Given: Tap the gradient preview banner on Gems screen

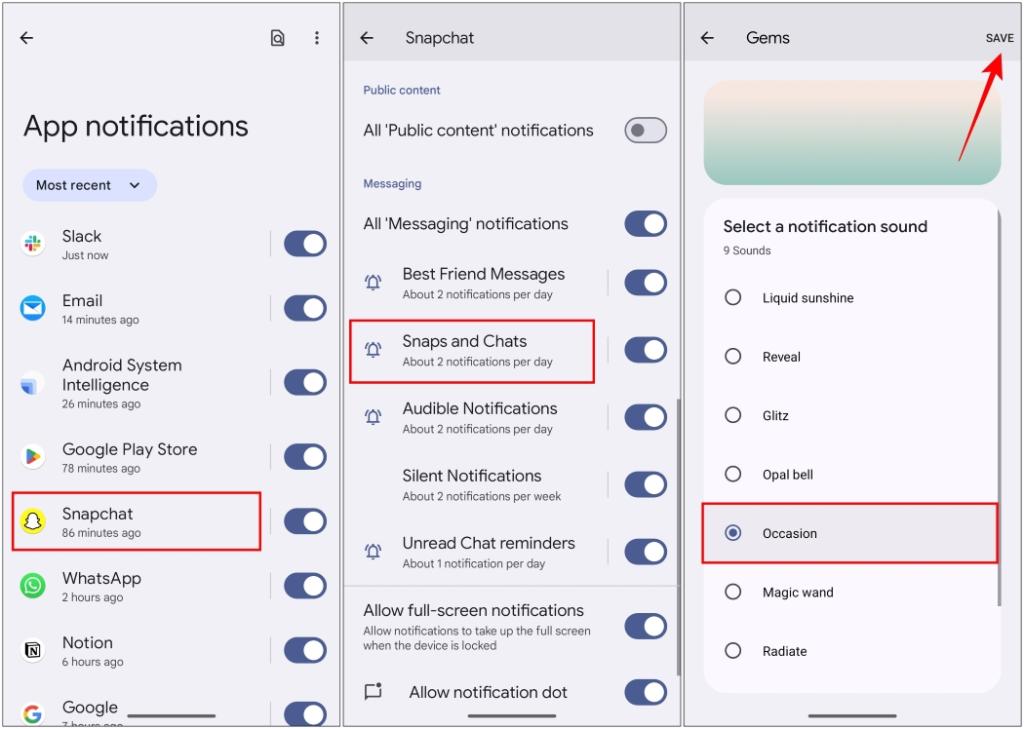Looking at the screenshot, I should pyautogui.click(x=851, y=132).
